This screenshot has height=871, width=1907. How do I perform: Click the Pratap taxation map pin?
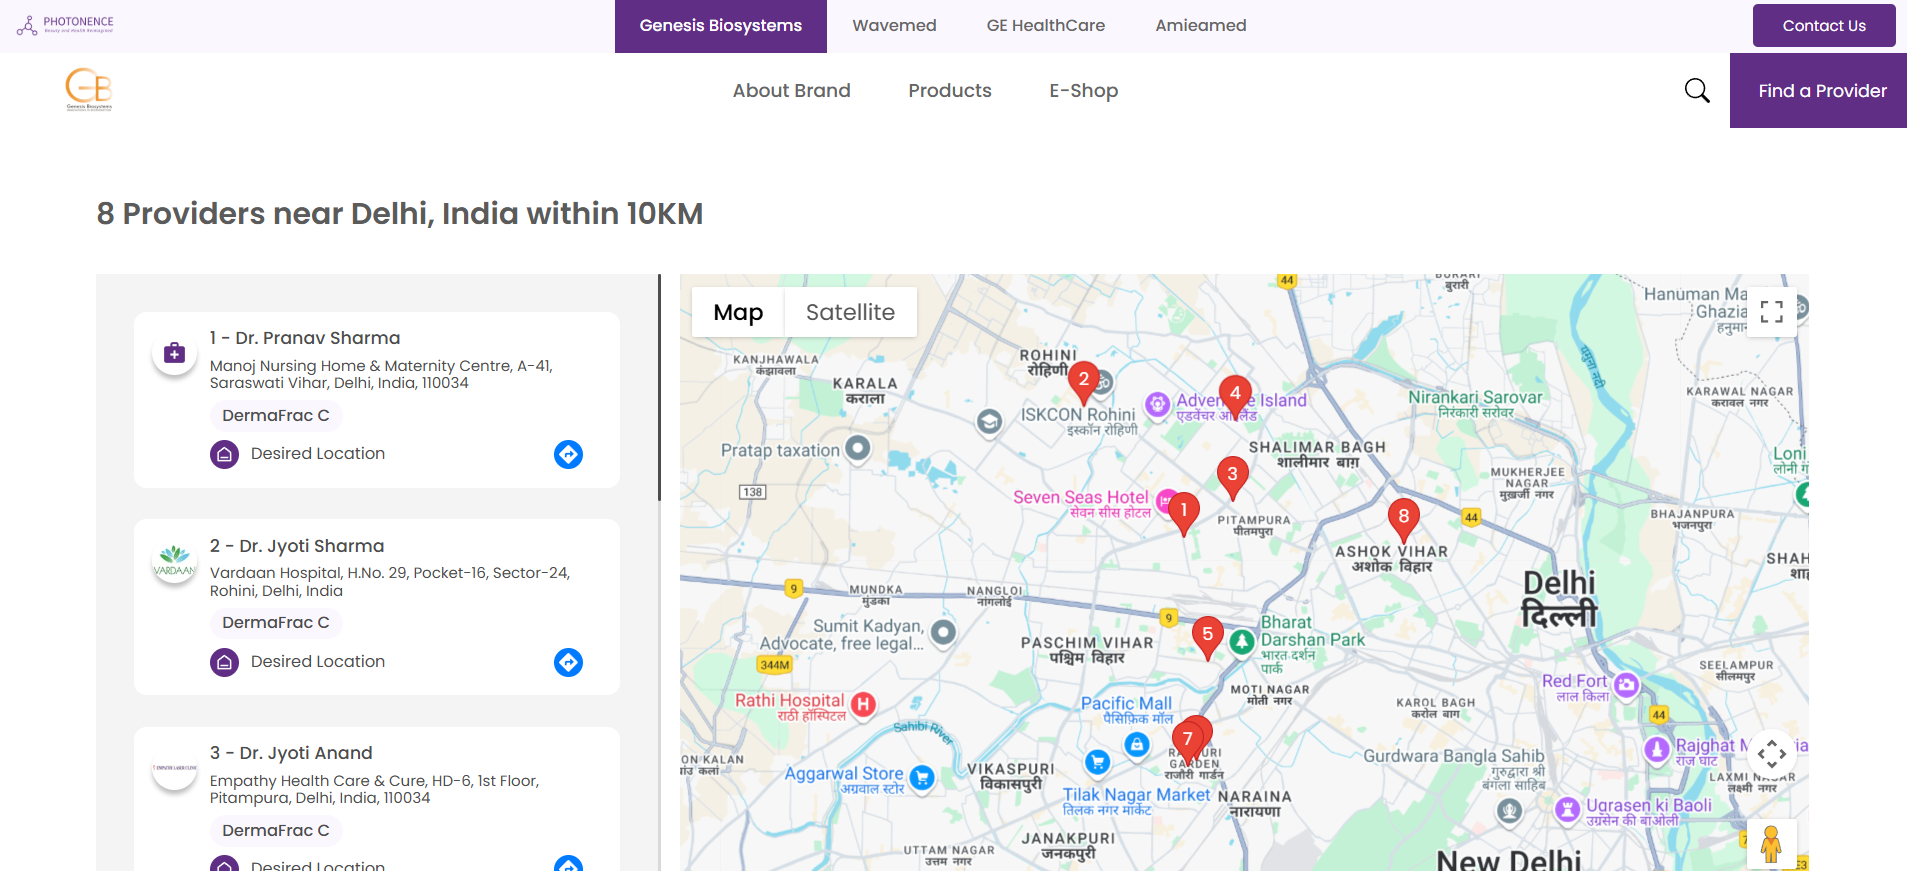pos(858,448)
